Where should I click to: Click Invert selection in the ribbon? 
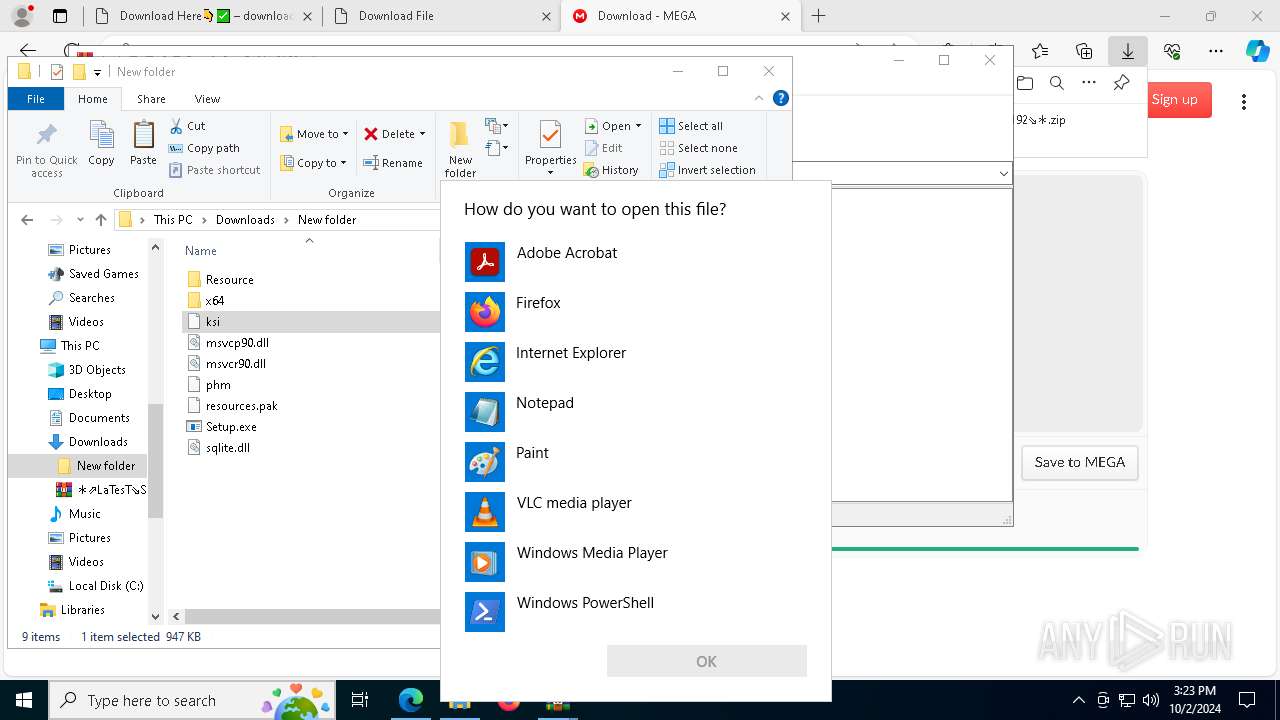pos(707,170)
